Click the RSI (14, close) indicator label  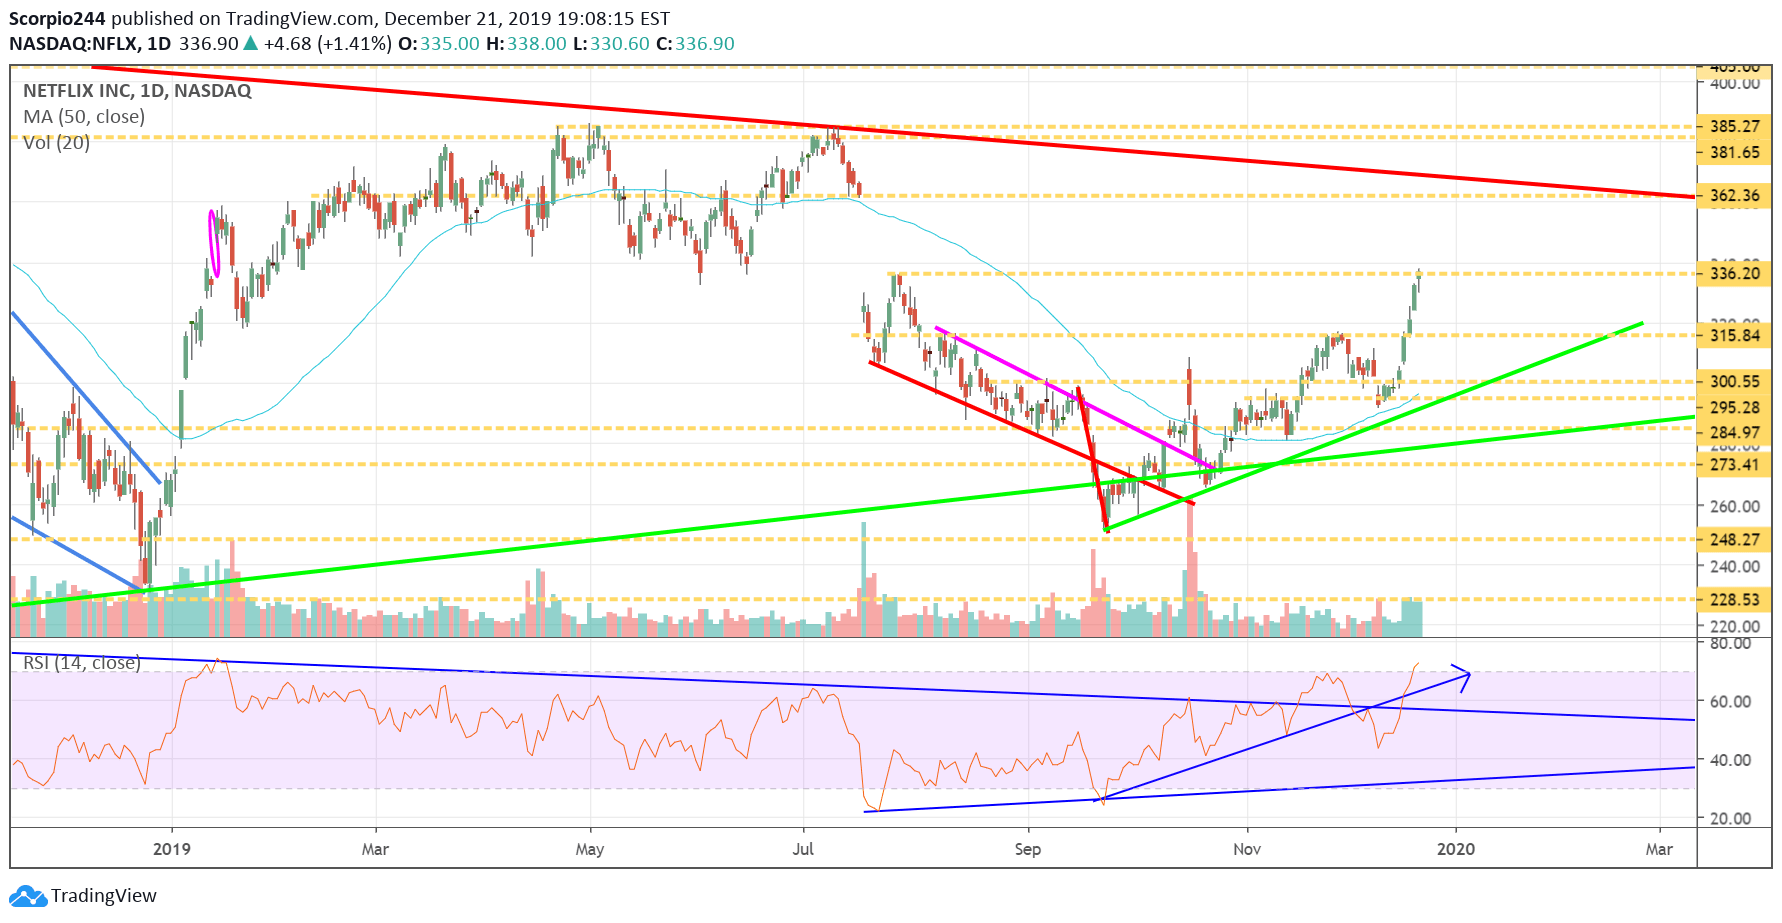coord(82,663)
